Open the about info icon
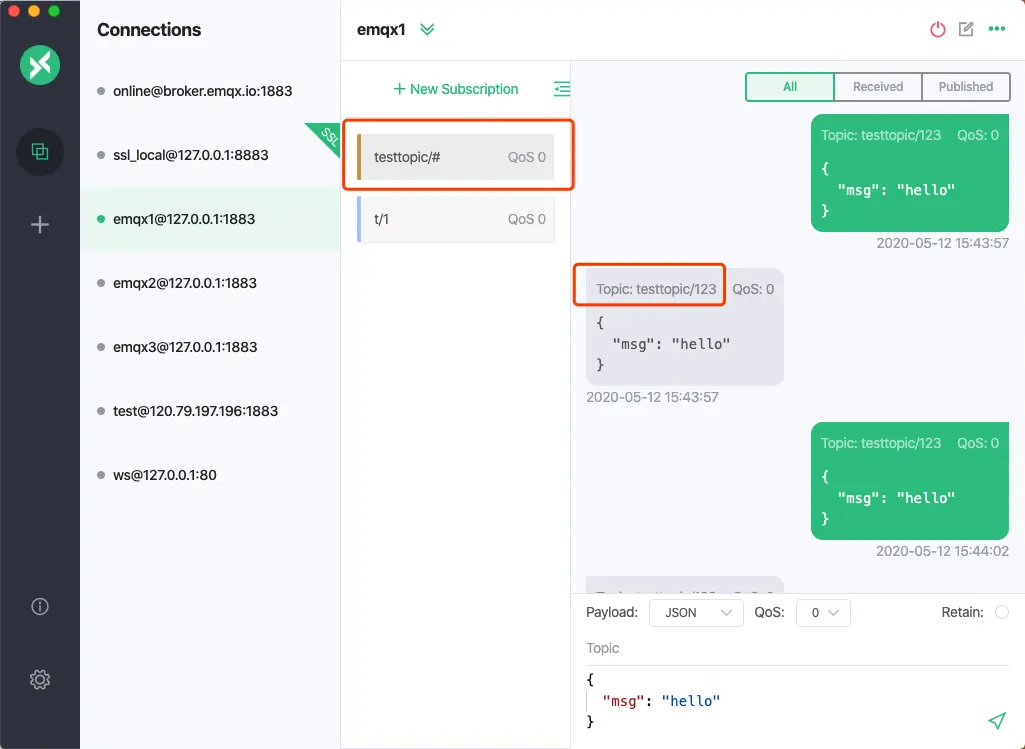This screenshot has height=749, width=1025. tap(40, 606)
